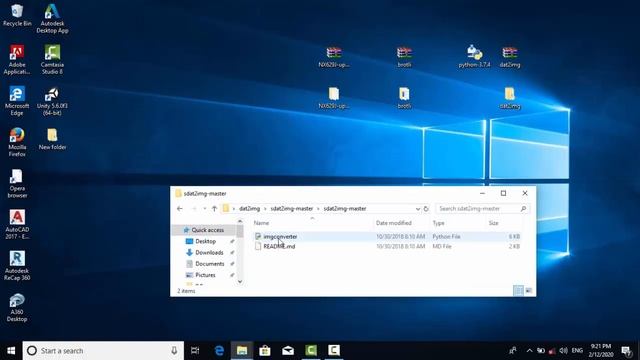This screenshot has width=640, height=360.
Task: Select Unity 5.6.0f3 desktop shortcut
Action: [52, 101]
